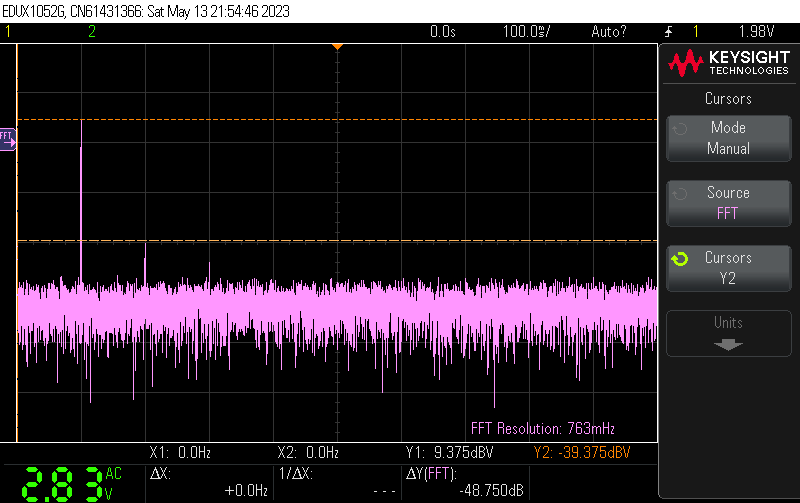Select the channel 1 indicator in top-left status bar
This screenshot has width=800, height=503.
8,32
